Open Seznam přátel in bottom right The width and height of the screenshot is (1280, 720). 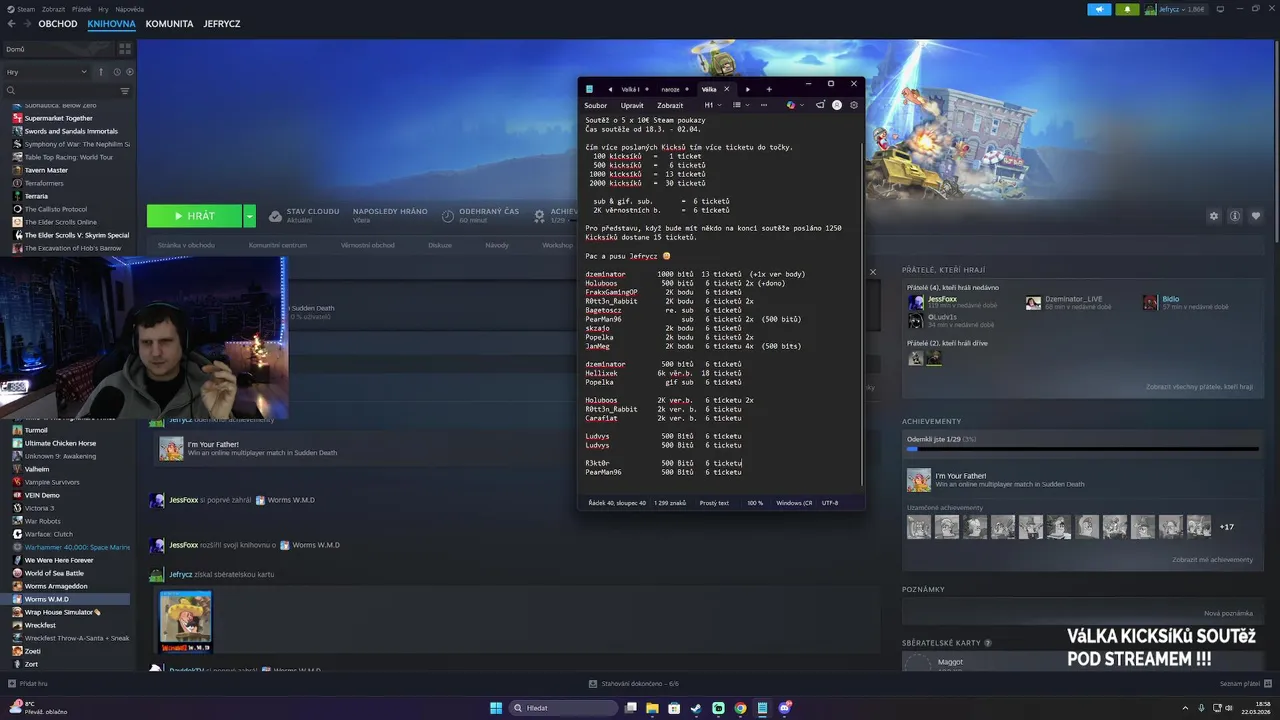tap(1246, 683)
